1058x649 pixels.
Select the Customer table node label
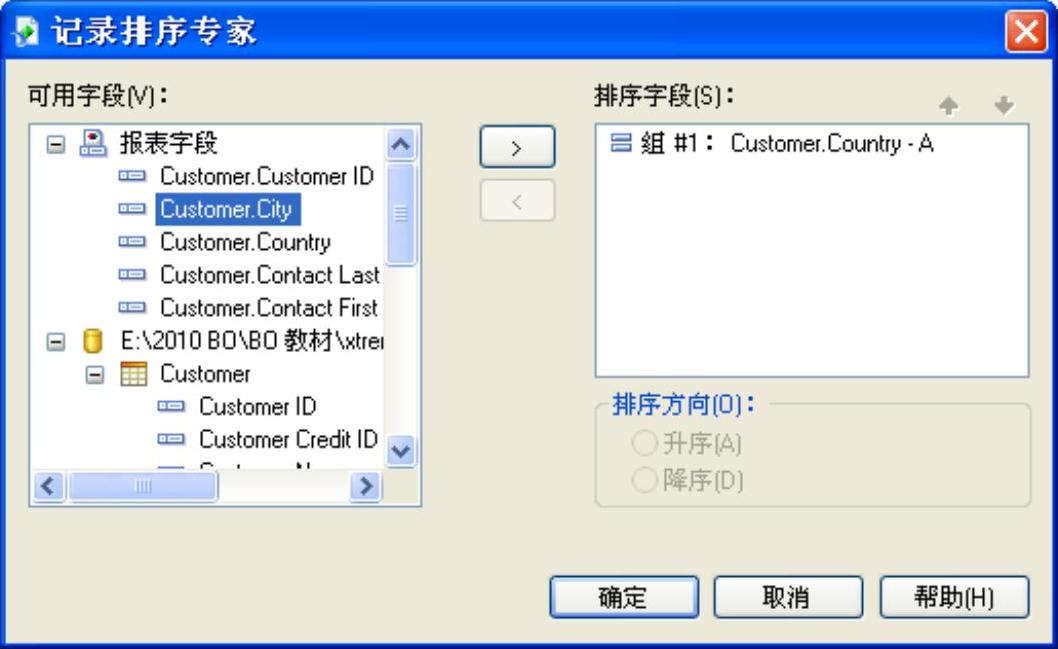(x=205, y=374)
